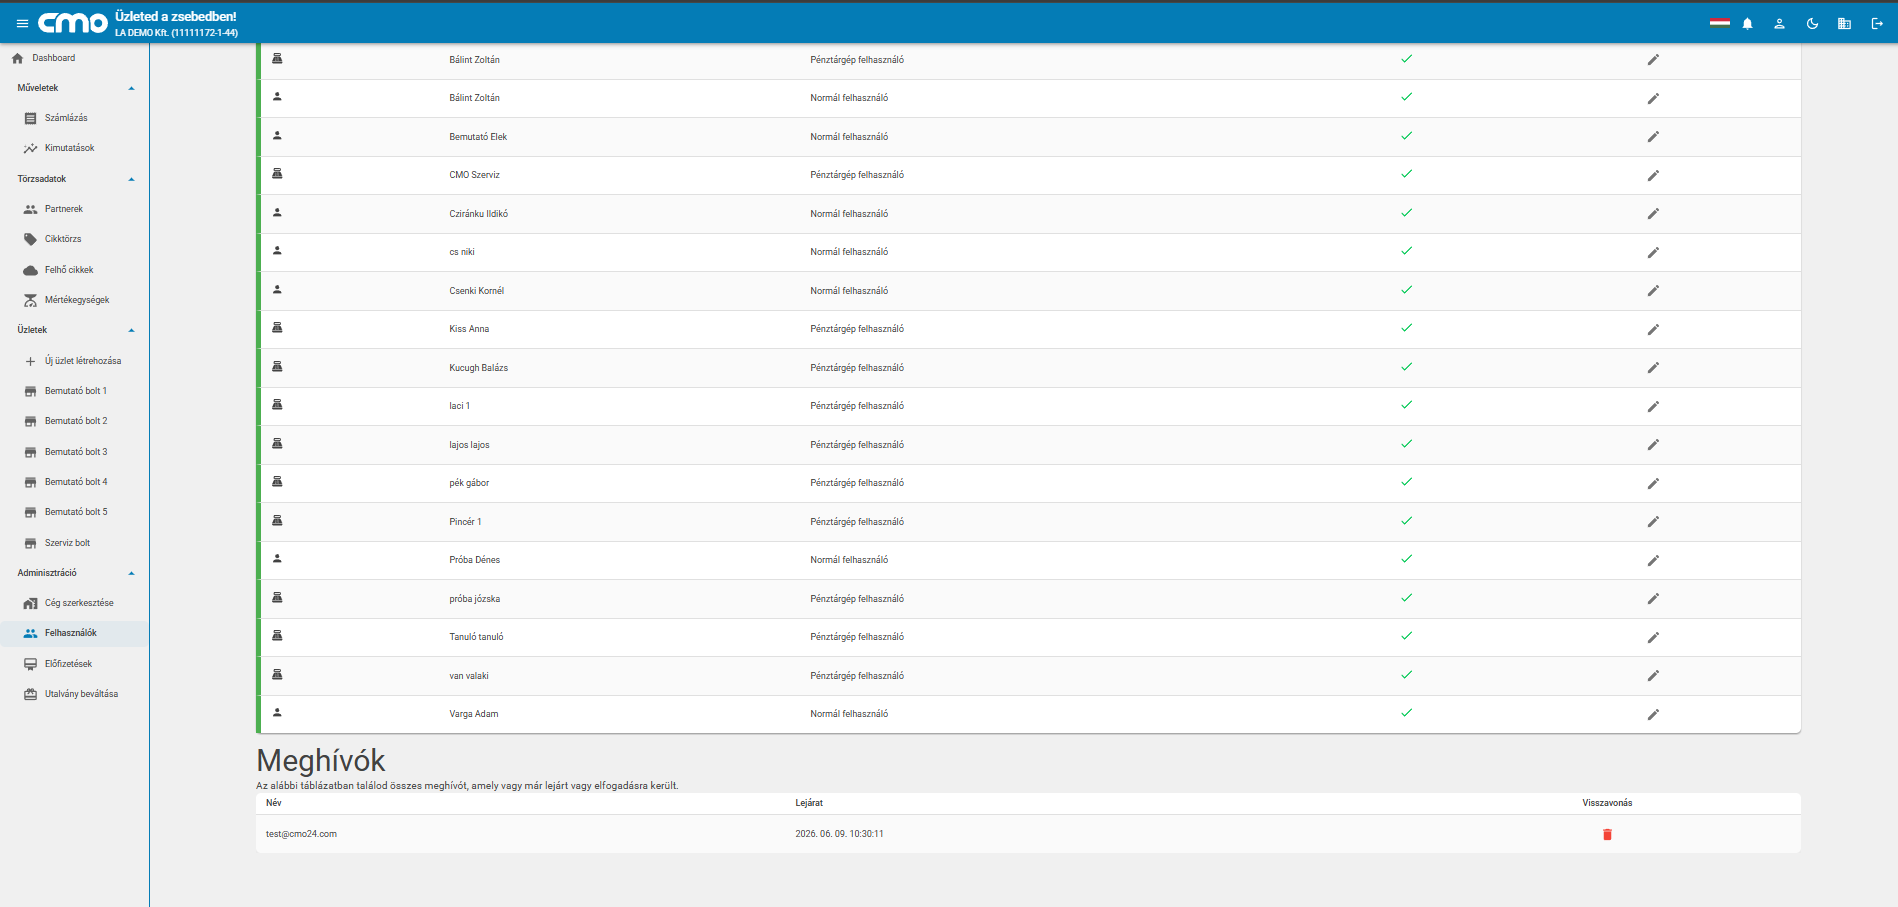This screenshot has width=1898, height=907.
Task: Click pencil icon for Kiss Anna
Action: point(1653,329)
